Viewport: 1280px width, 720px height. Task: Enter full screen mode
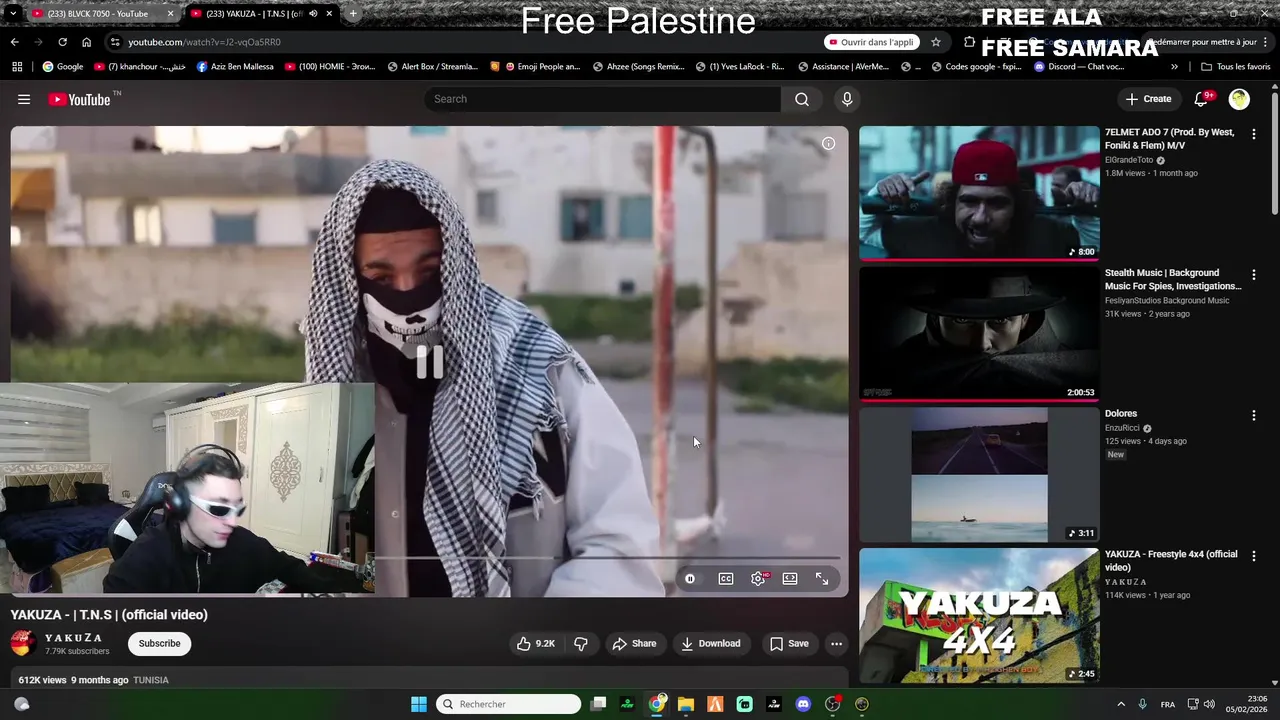click(822, 579)
